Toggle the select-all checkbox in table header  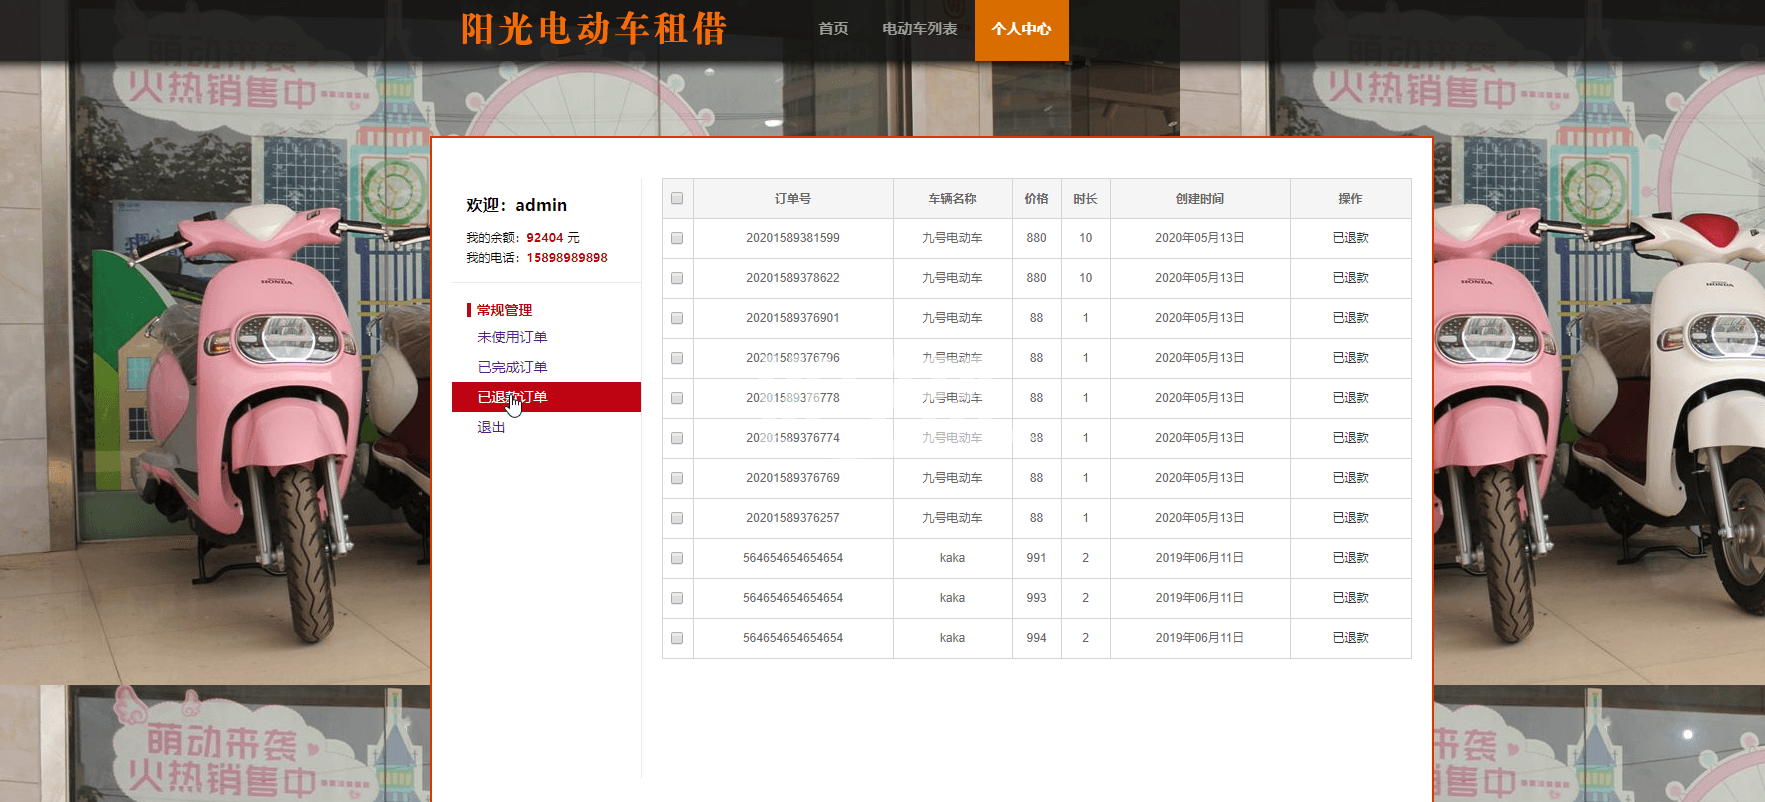[677, 198]
